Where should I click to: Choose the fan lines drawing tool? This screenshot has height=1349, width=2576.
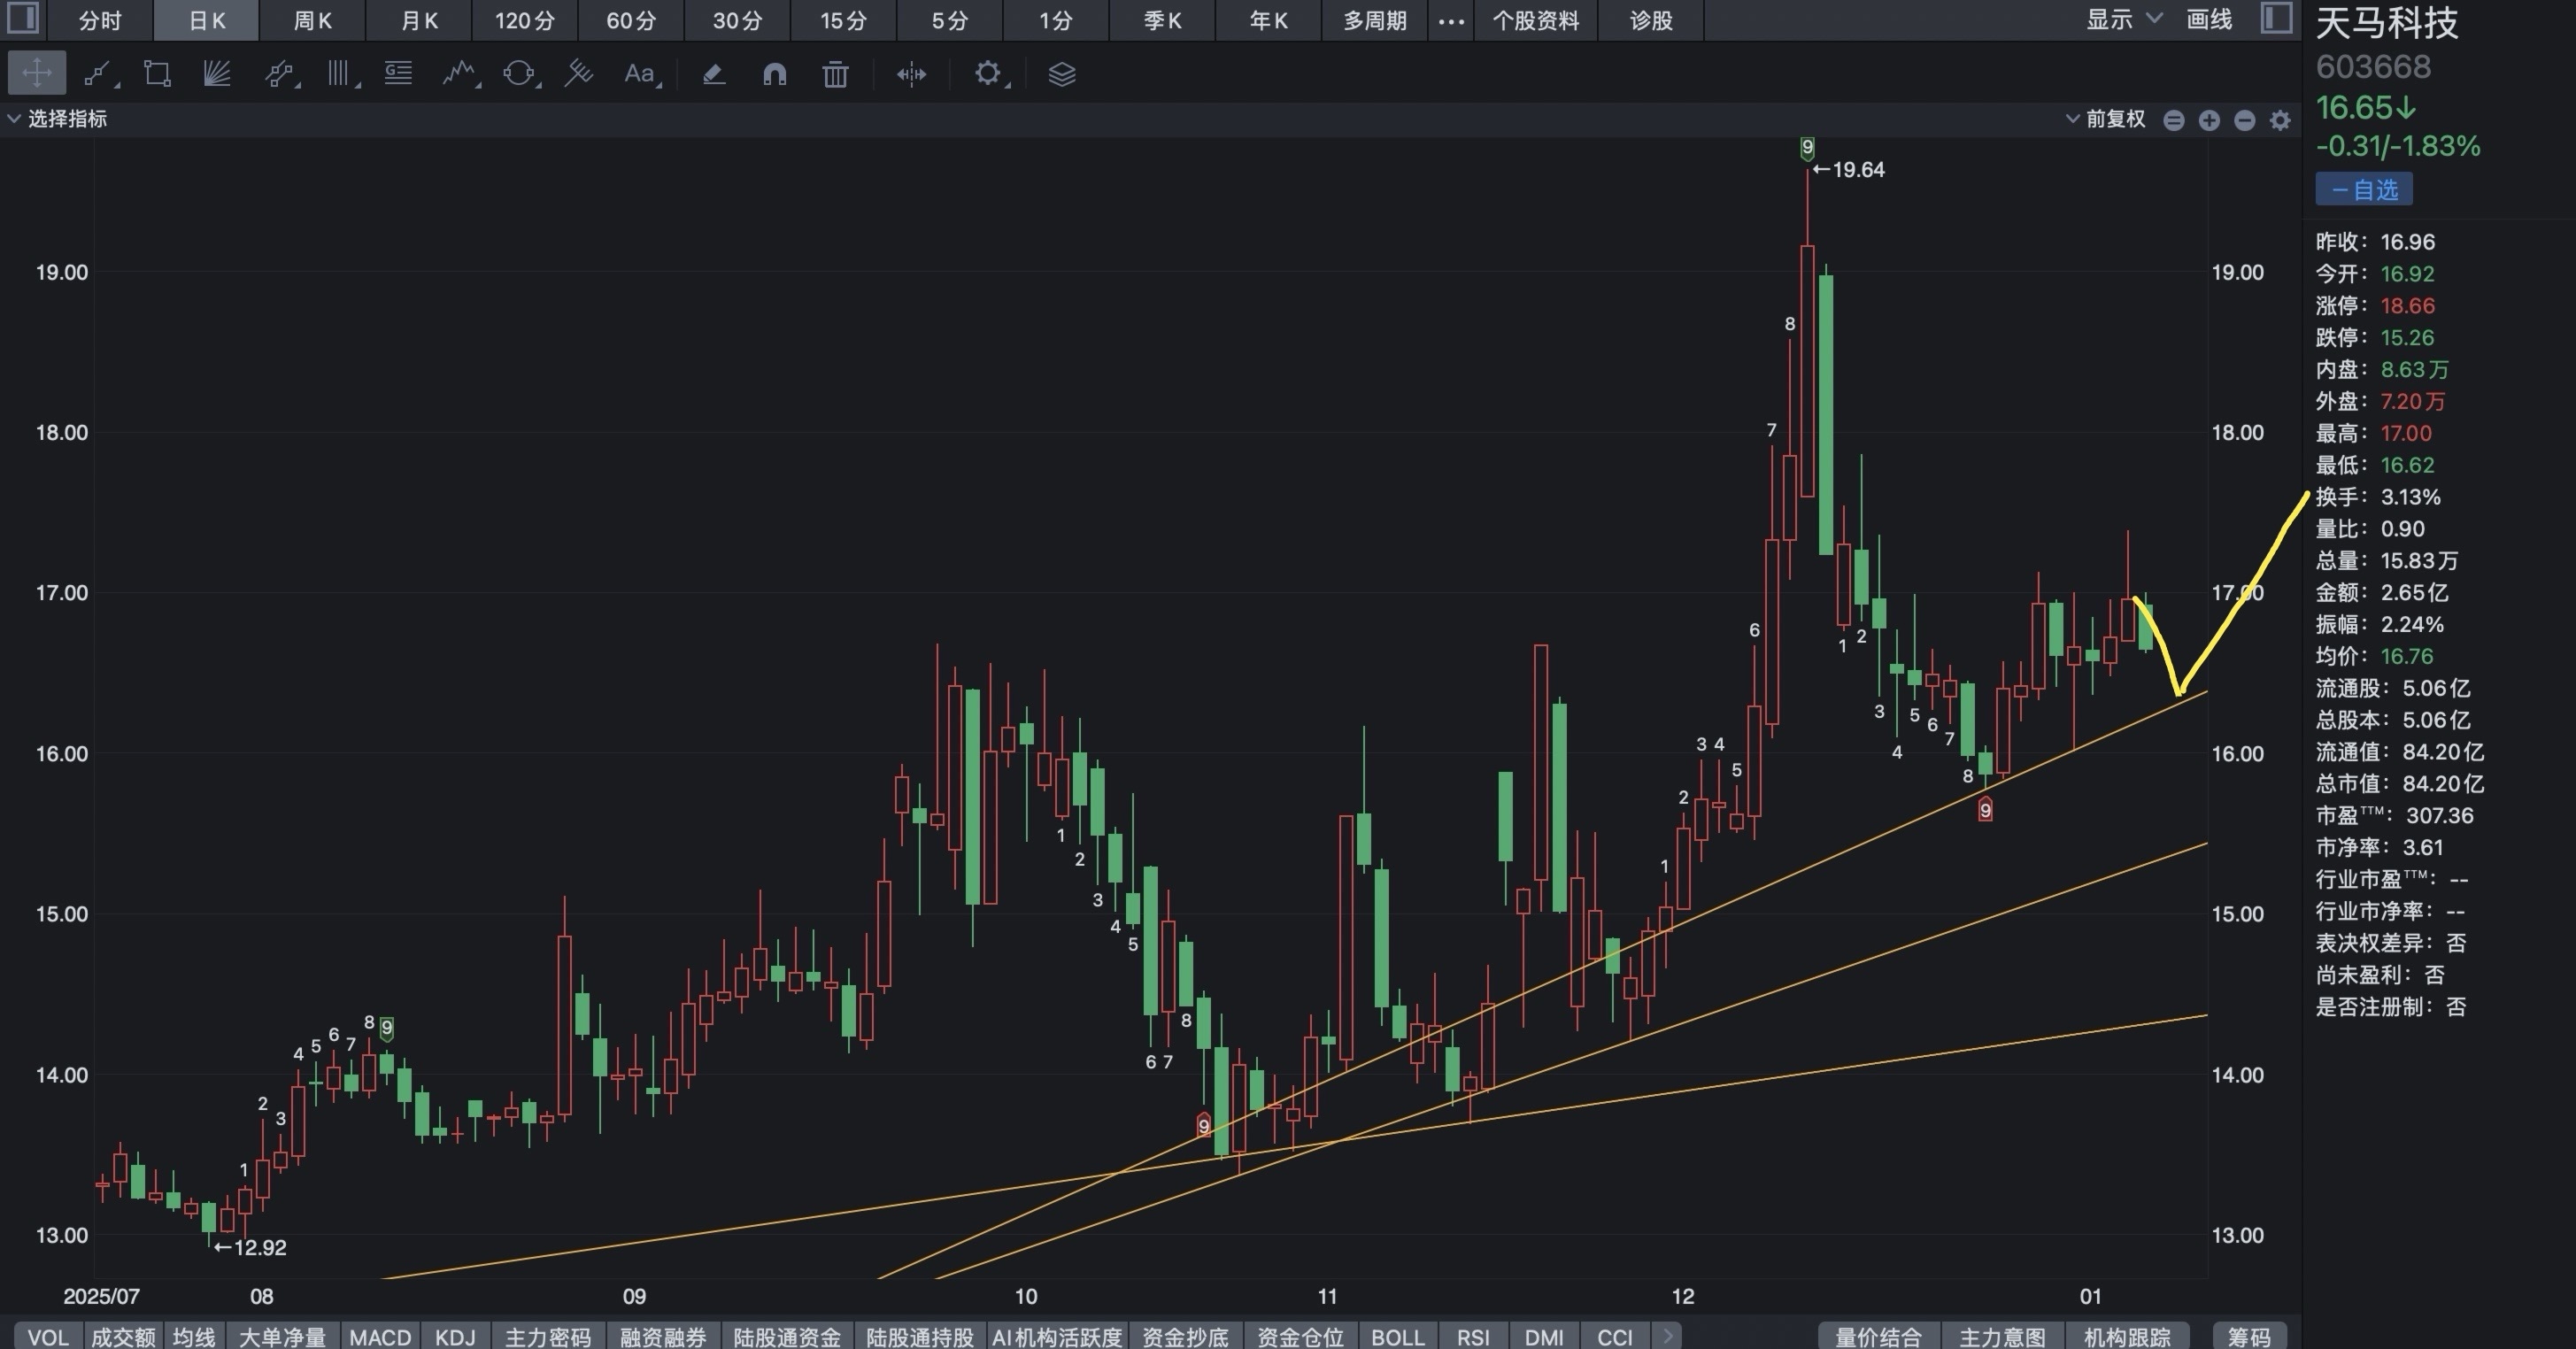click(217, 74)
